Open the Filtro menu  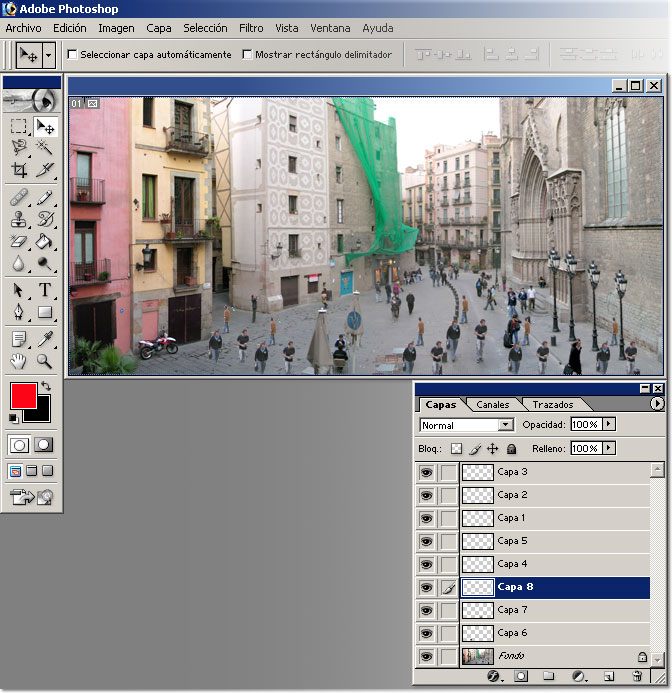[251, 28]
